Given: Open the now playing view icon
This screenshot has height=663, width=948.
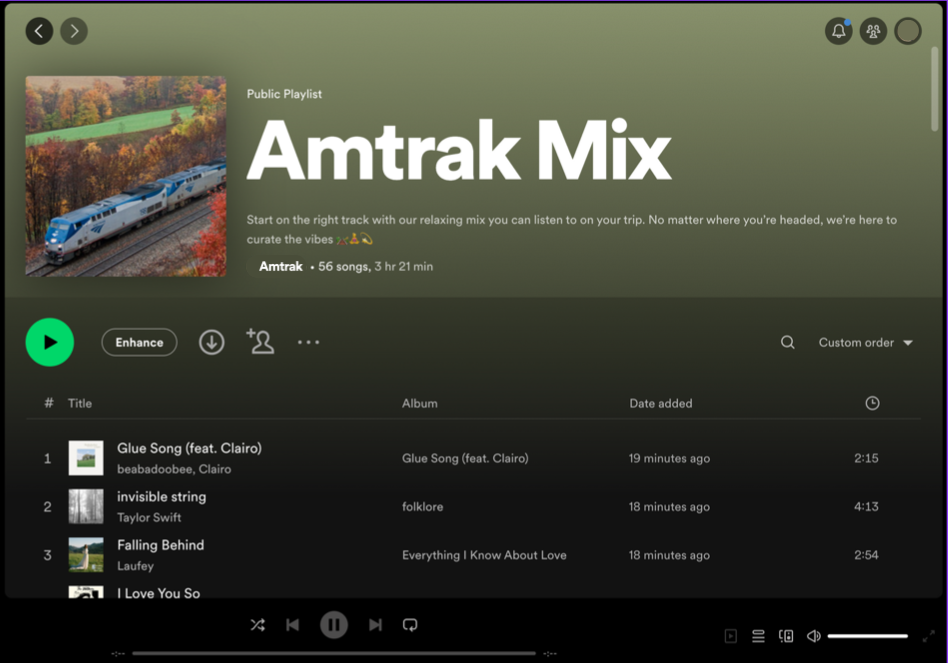Looking at the screenshot, I should 730,636.
